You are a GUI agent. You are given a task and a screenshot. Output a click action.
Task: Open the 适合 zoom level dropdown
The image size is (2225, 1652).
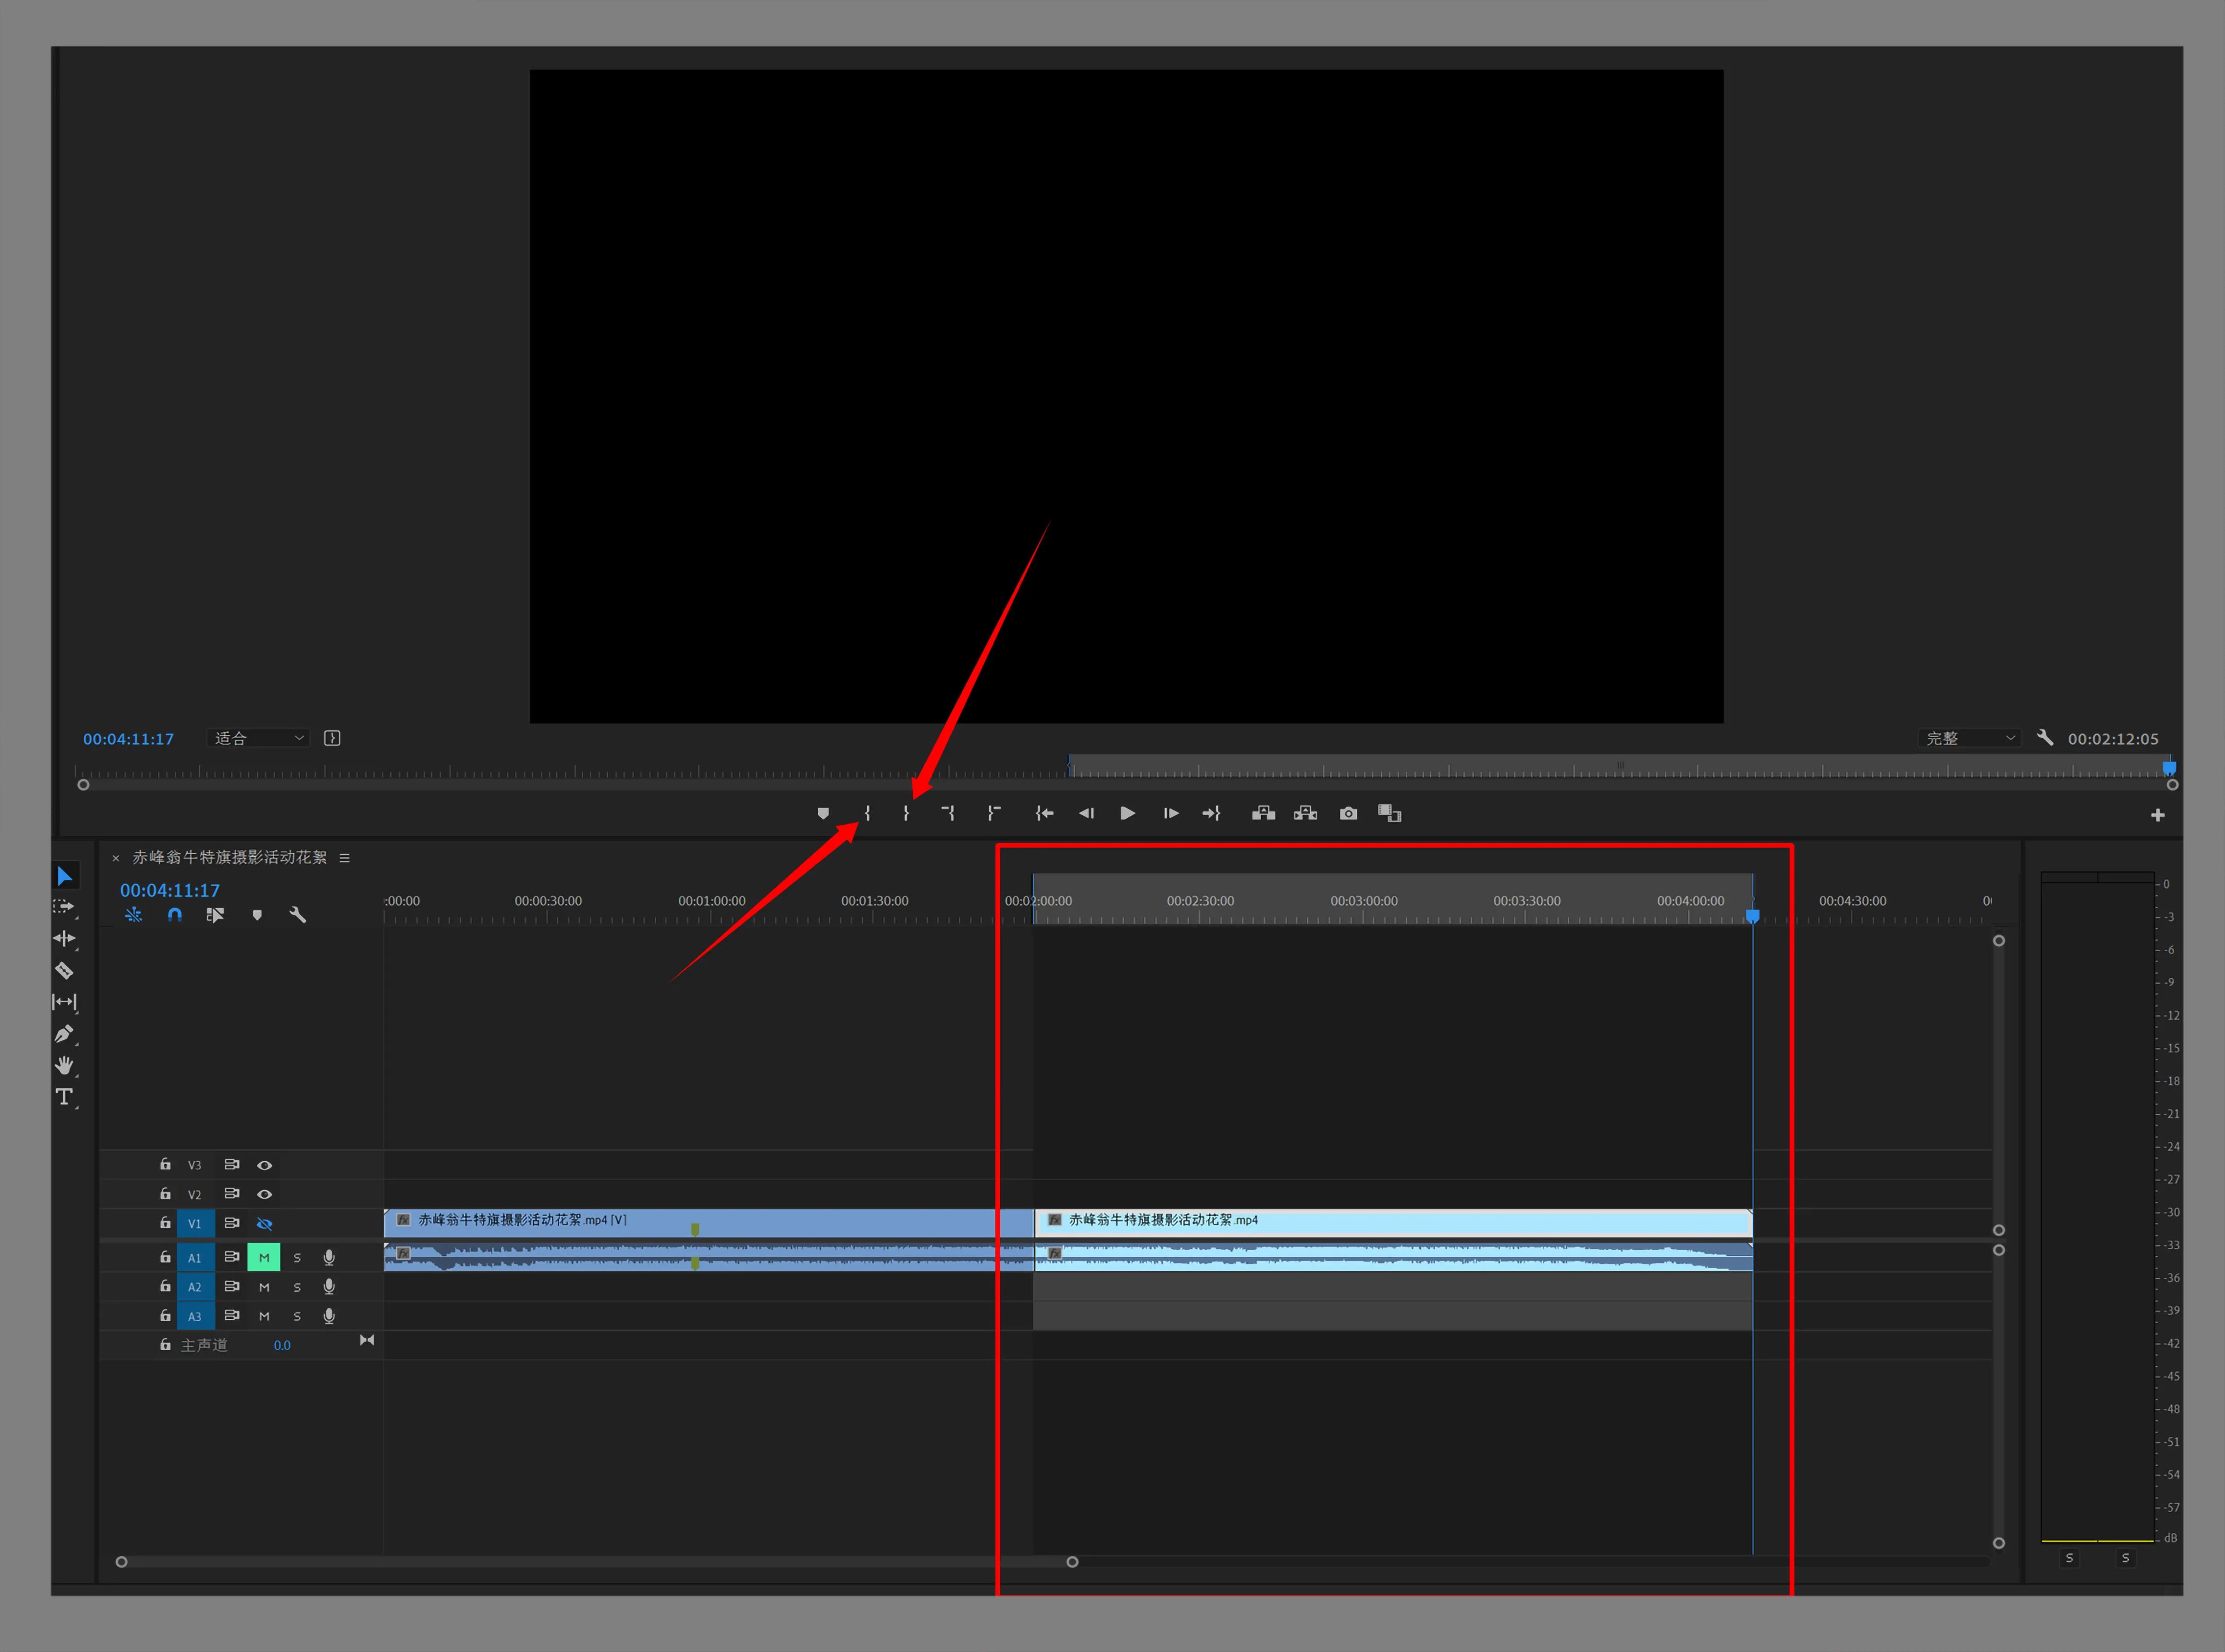(x=259, y=738)
